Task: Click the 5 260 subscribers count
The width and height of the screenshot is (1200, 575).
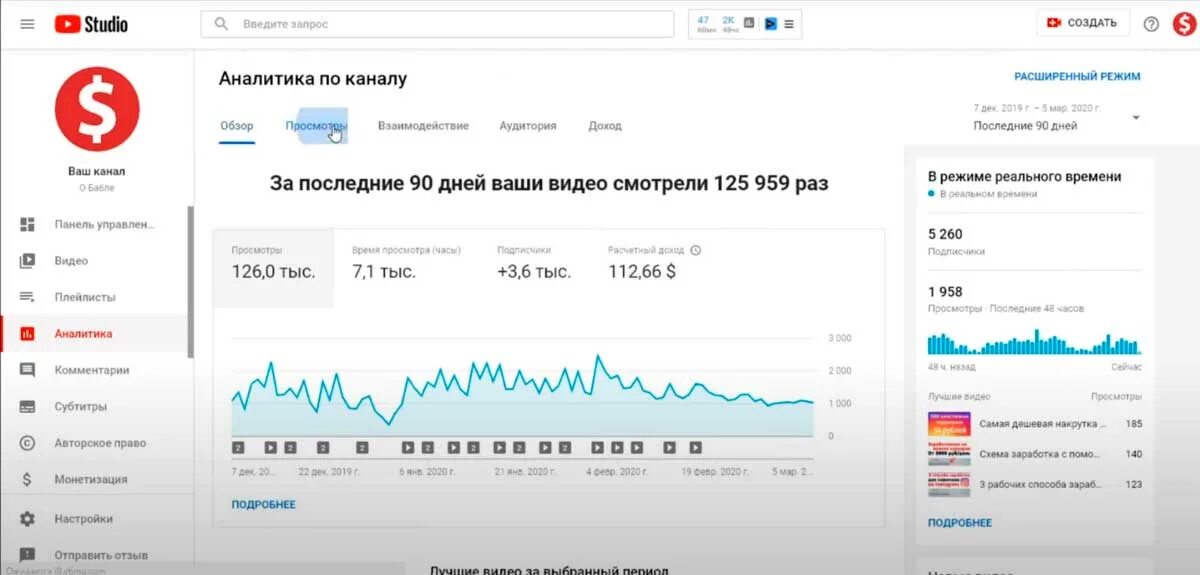Action: coord(945,234)
